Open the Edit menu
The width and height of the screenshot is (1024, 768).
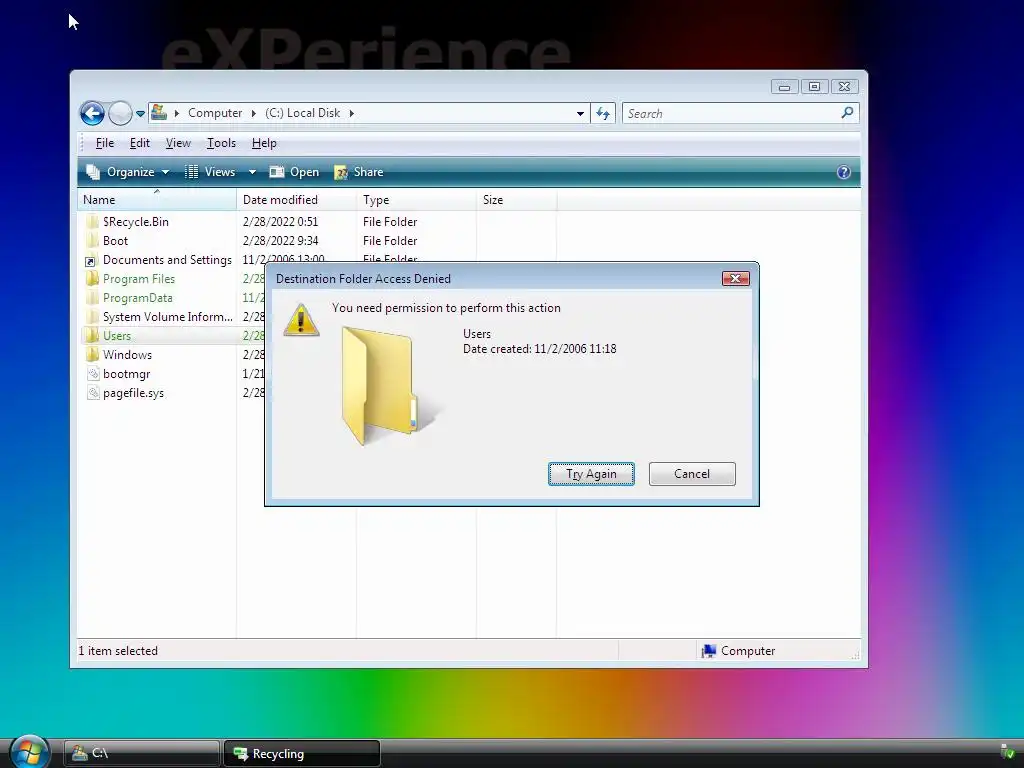click(140, 143)
